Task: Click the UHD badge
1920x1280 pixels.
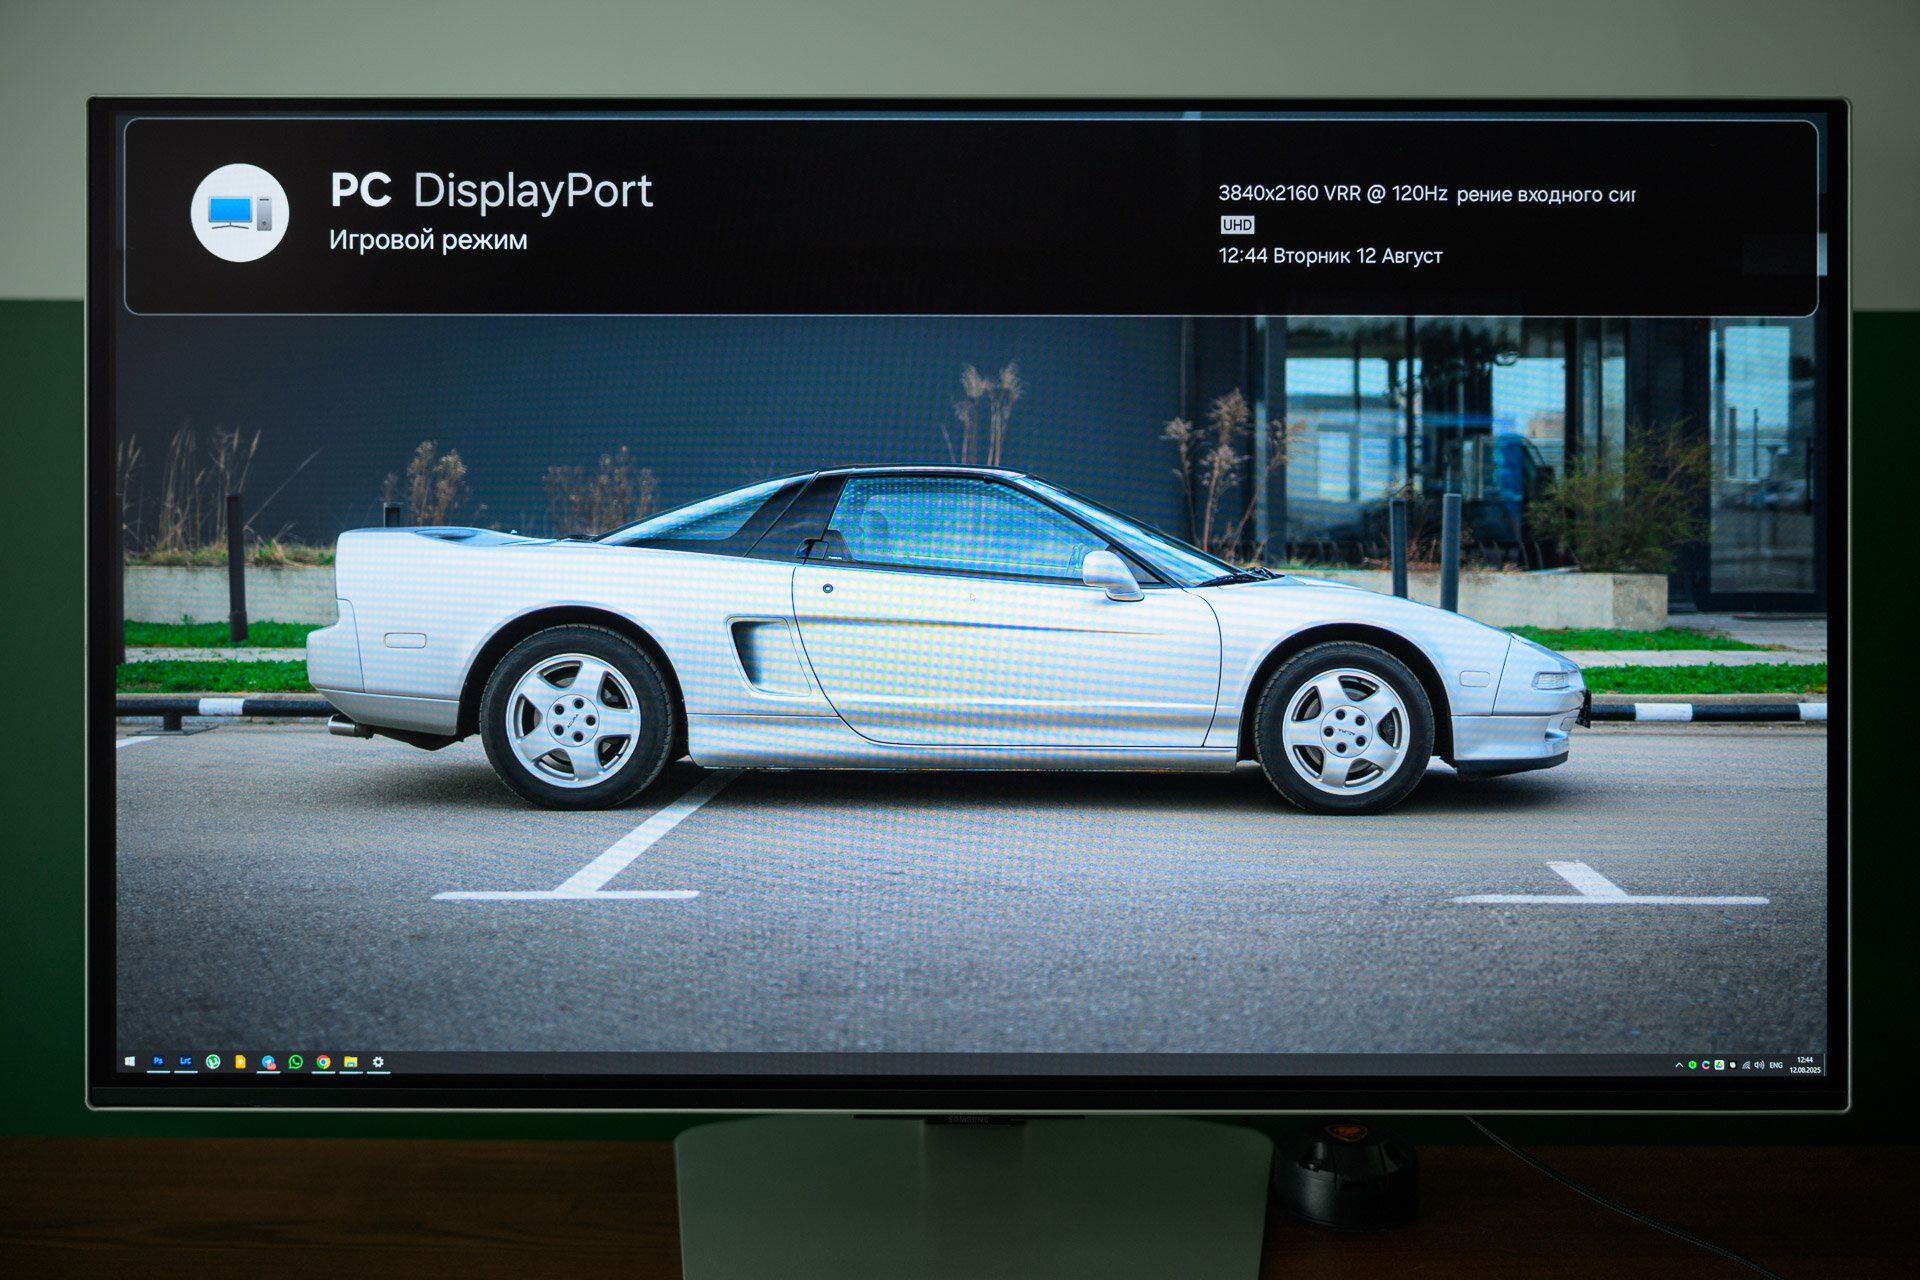Action: (x=1237, y=225)
